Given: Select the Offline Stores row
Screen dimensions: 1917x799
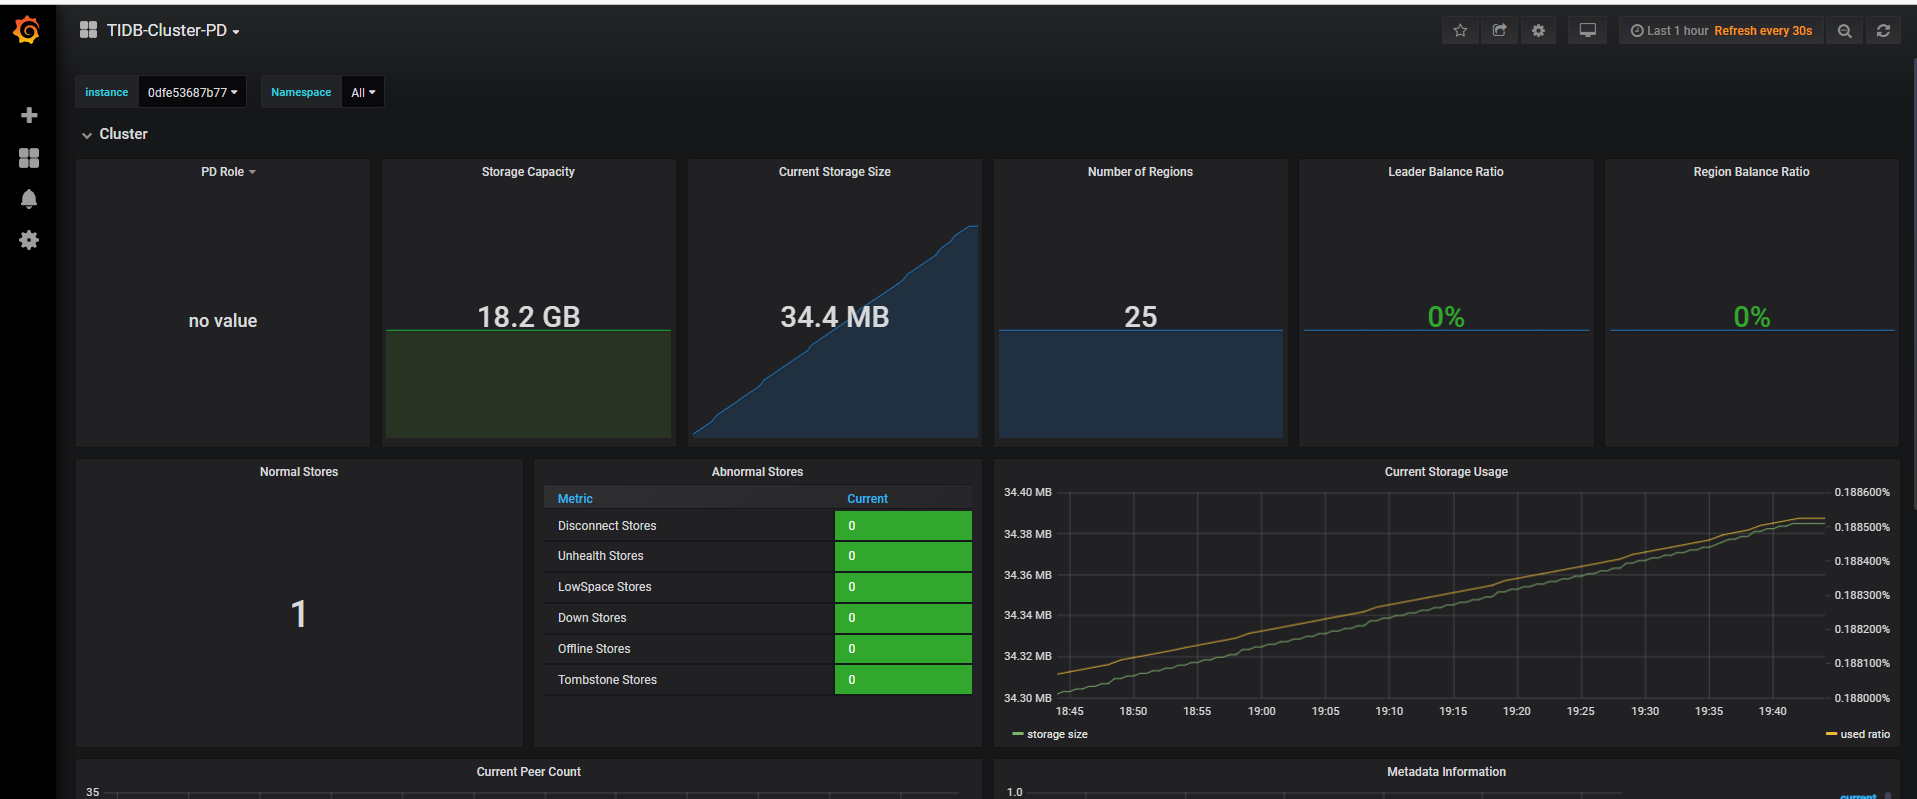Looking at the screenshot, I should click(758, 649).
